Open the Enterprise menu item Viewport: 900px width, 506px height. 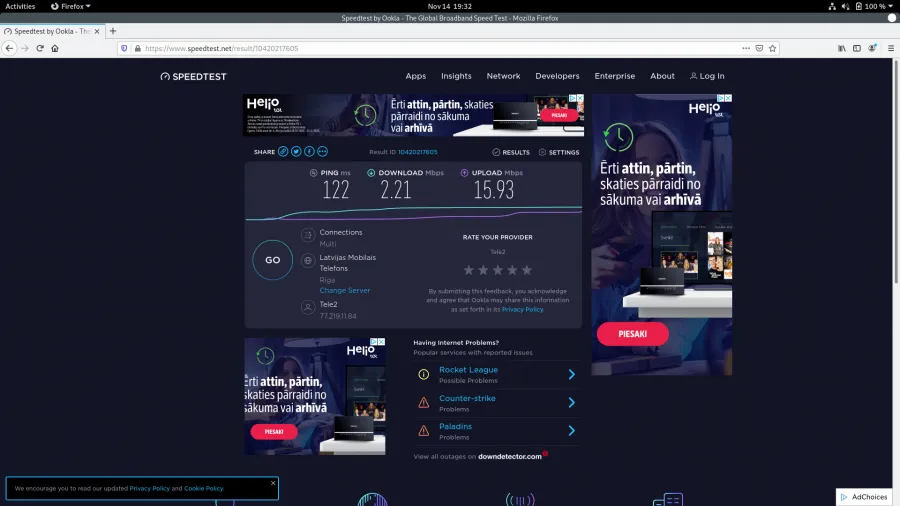tap(615, 76)
